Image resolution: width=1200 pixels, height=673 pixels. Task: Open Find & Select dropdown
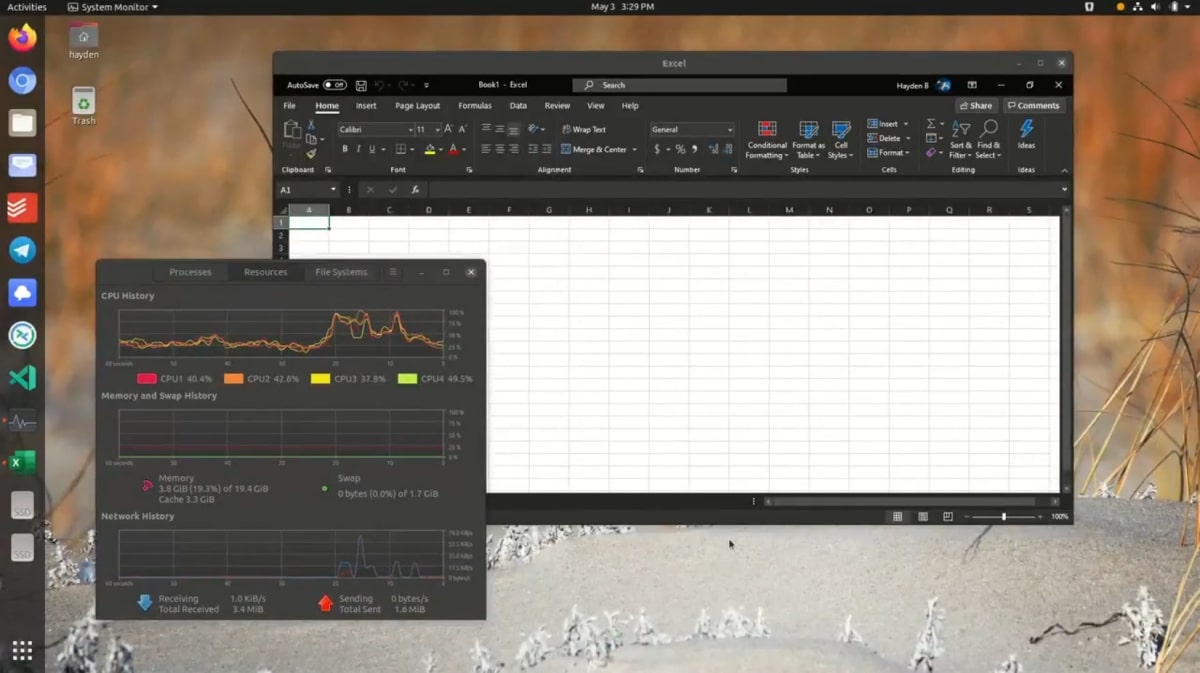pyautogui.click(x=989, y=140)
